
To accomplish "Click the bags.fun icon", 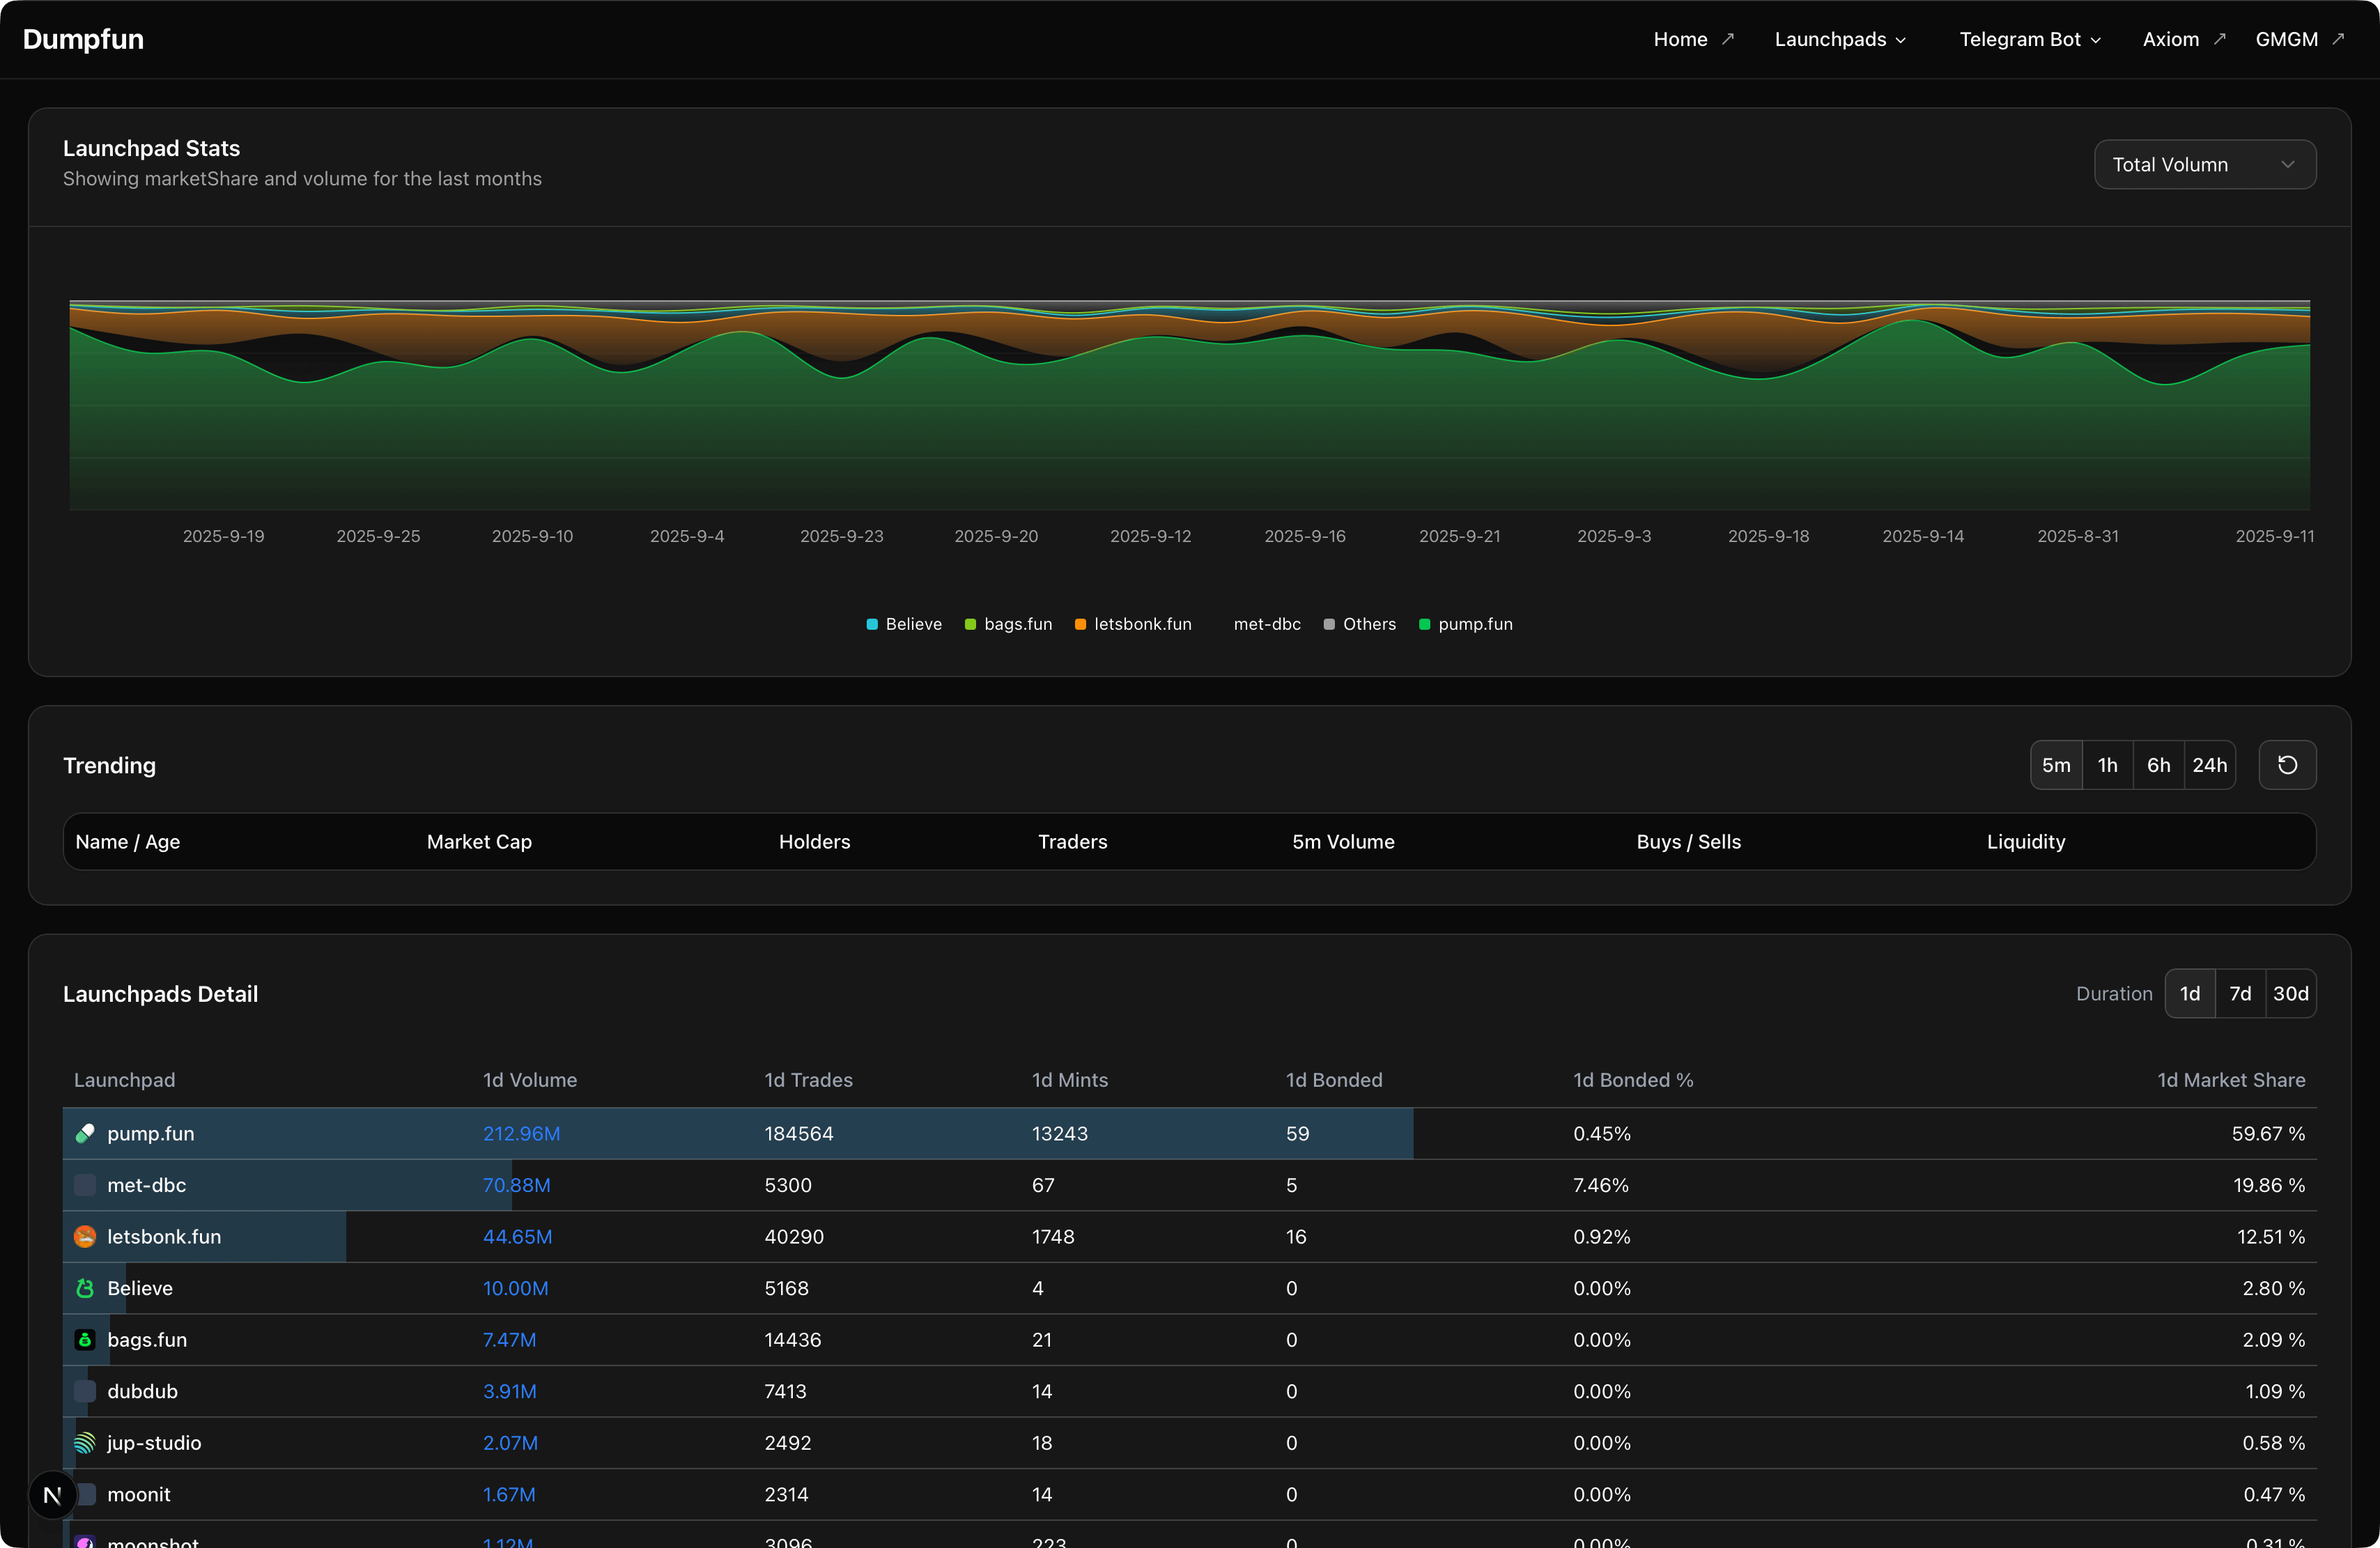I will click(85, 1339).
